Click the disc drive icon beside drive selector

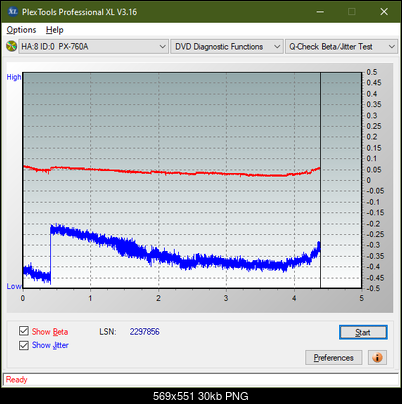click(x=11, y=46)
